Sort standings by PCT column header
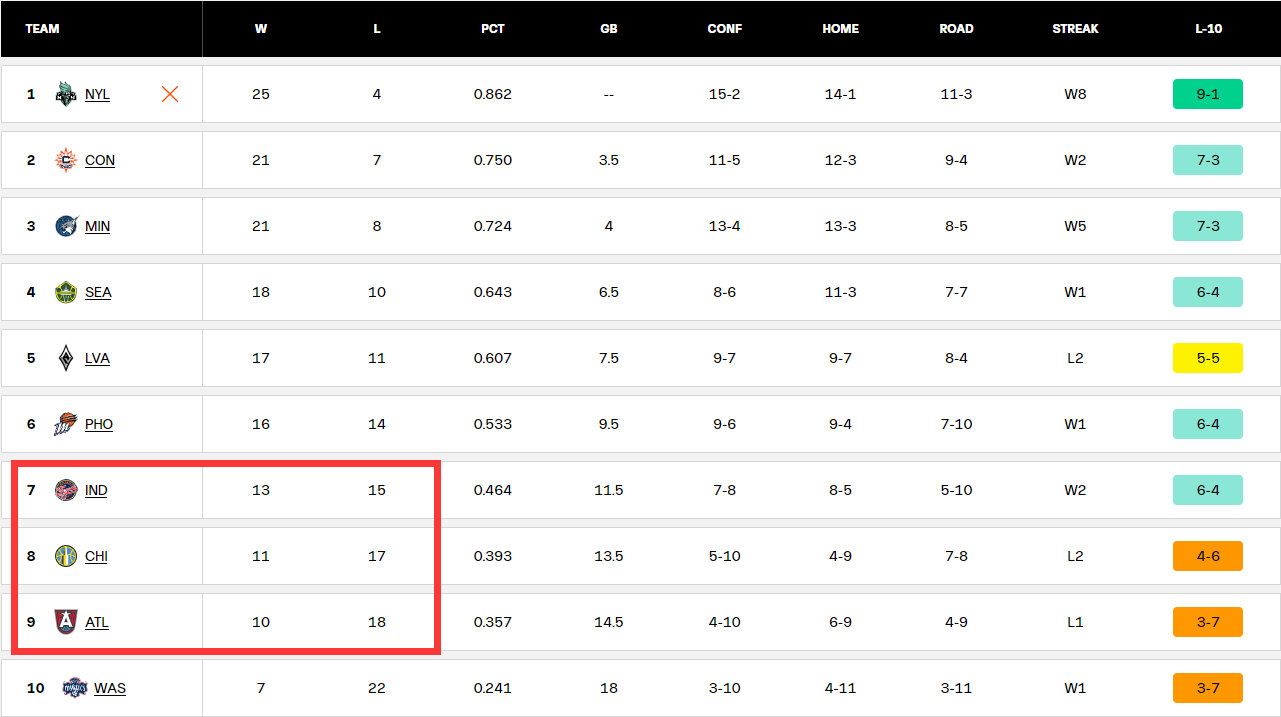The height and width of the screenshot is (717, 1281). click(492, 29)
